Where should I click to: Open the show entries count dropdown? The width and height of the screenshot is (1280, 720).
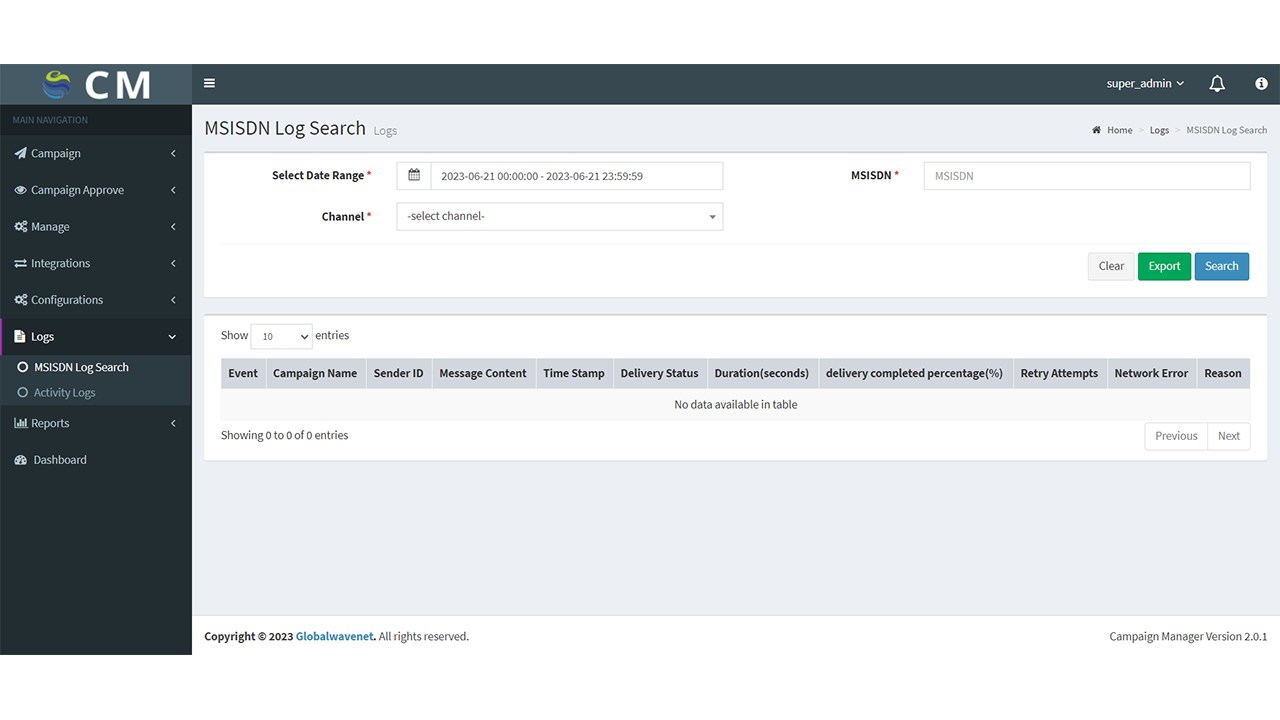point(281,337)
